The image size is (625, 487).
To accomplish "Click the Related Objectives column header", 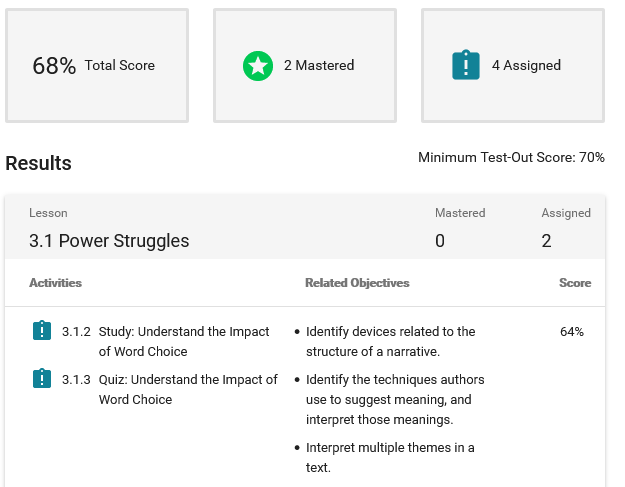I will (x=357, y=283).
